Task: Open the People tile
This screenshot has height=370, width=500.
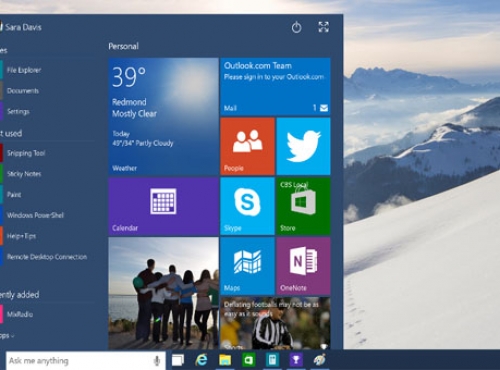Action: (247, 146)
